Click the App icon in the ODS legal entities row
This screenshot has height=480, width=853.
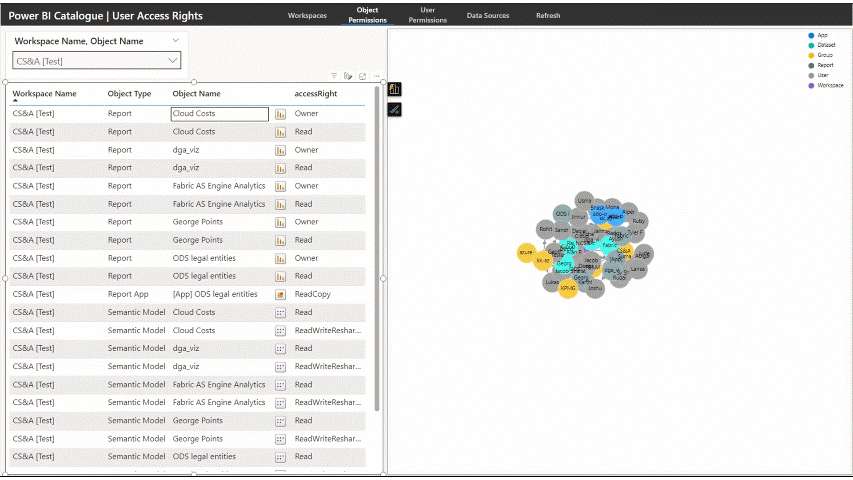click(281, 295)
